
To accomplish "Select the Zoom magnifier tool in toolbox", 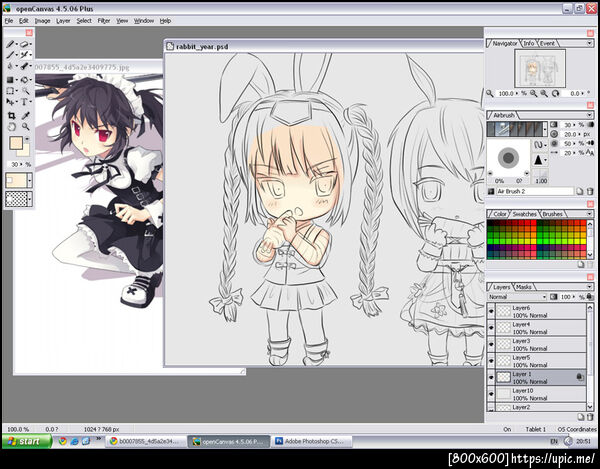I will pos(26,127).
